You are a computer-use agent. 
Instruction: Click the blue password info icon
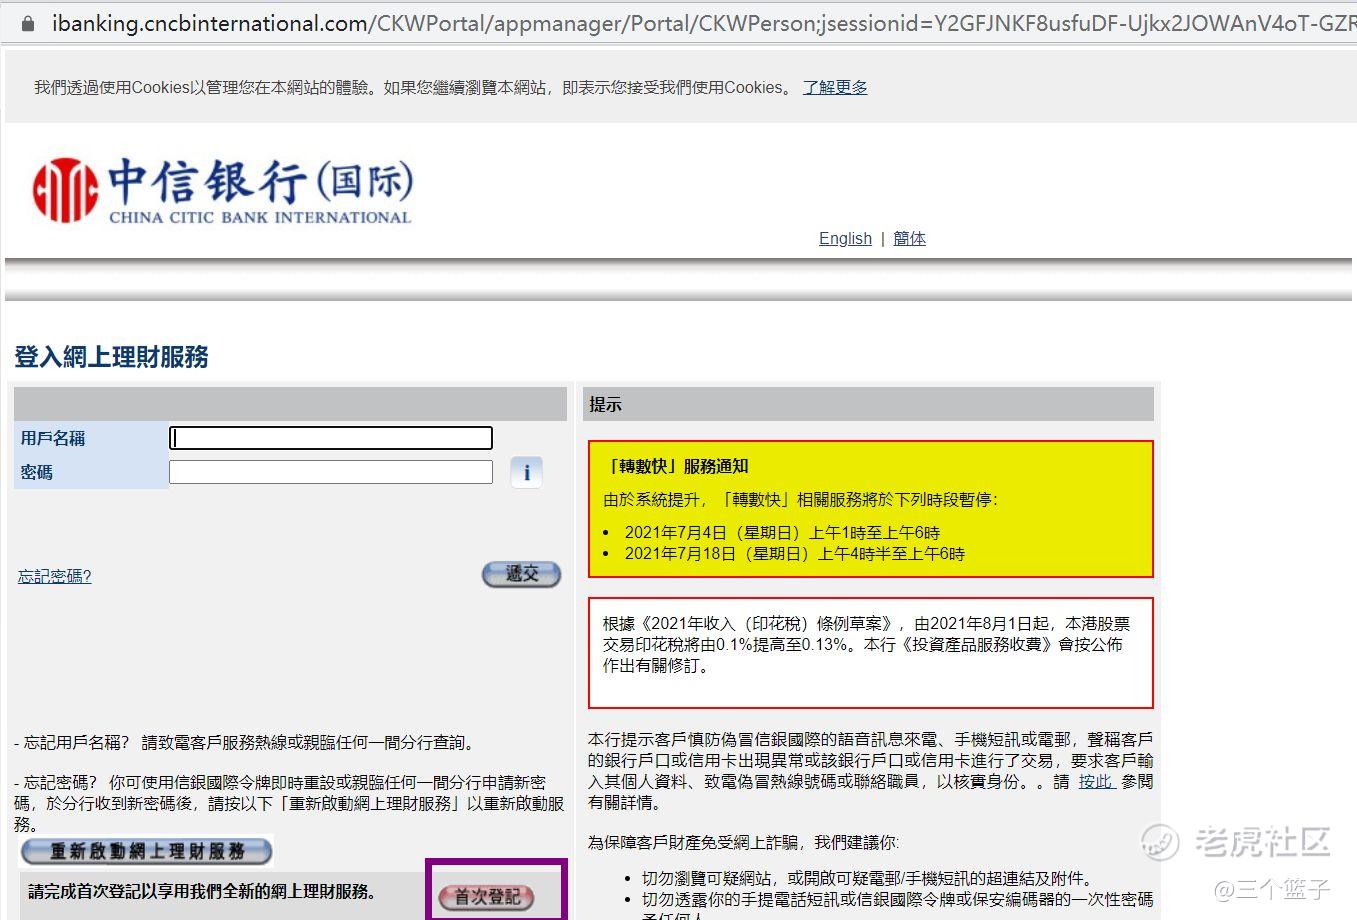[x=527, y=472]
